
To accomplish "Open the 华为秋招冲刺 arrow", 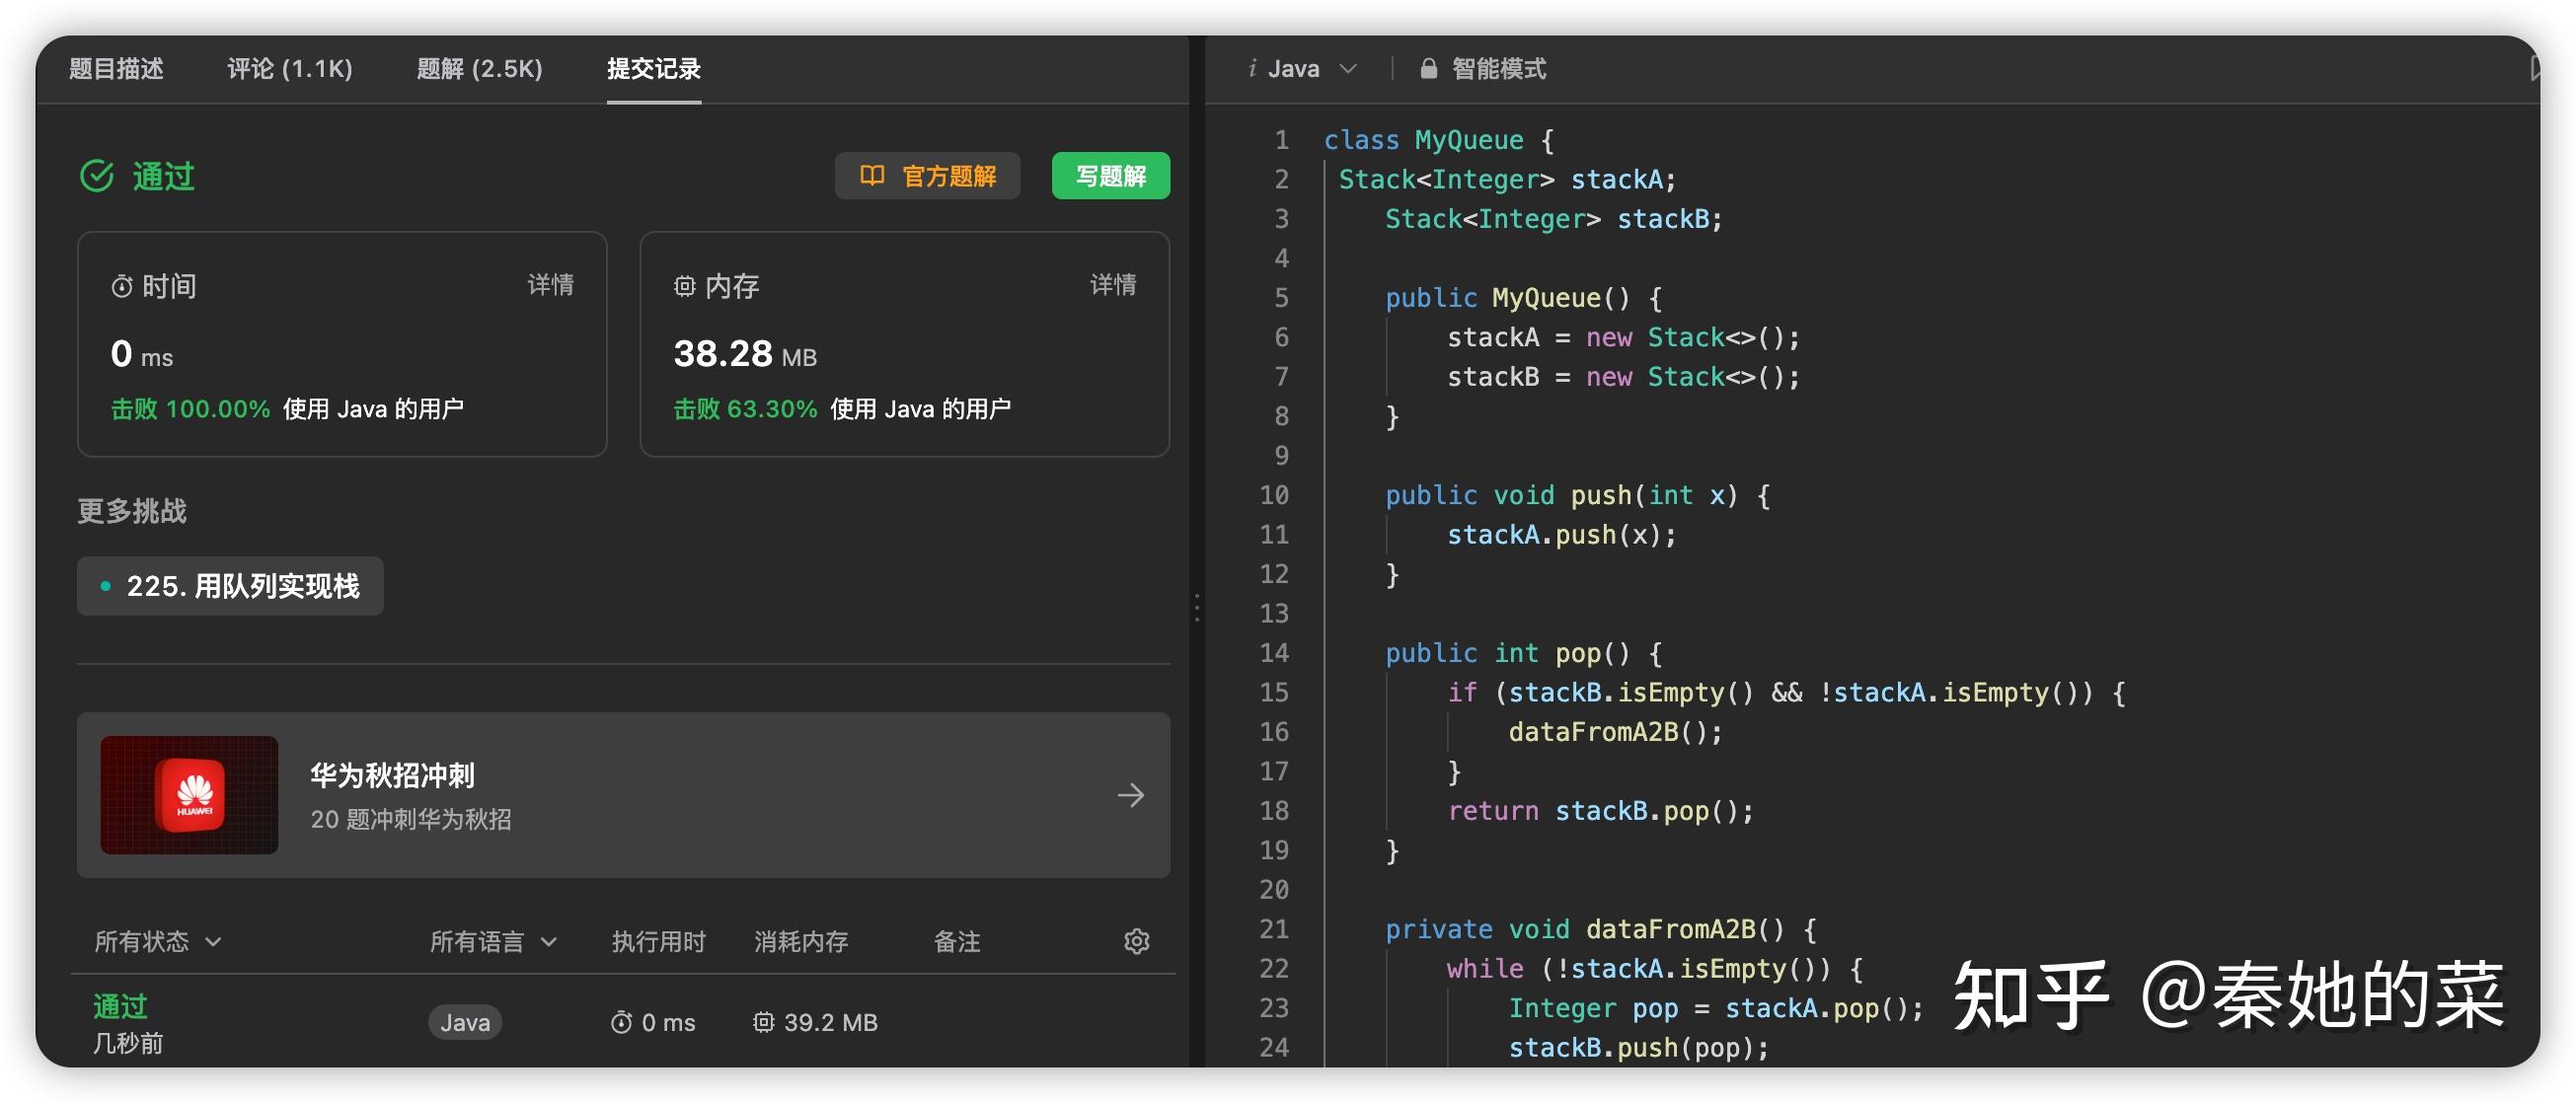I will [1131, 795].
